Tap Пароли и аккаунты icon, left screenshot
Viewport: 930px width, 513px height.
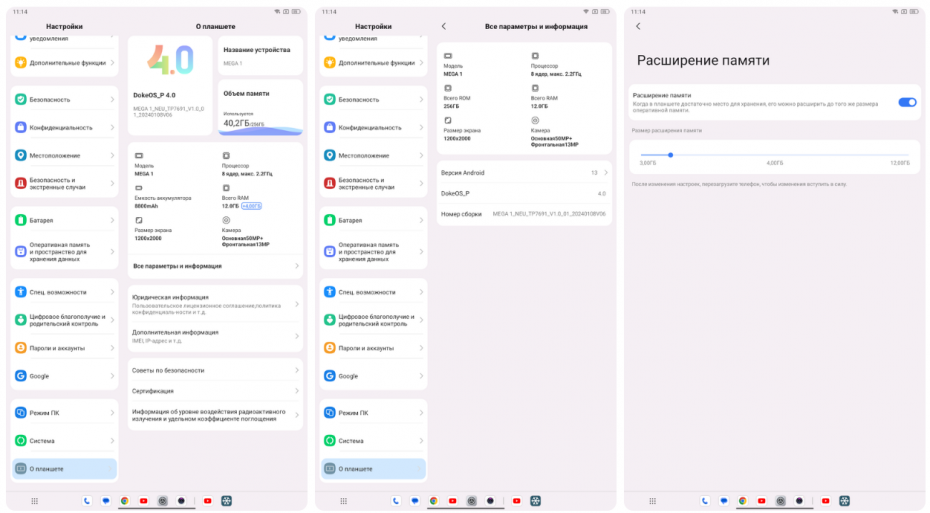click(21, 348)
